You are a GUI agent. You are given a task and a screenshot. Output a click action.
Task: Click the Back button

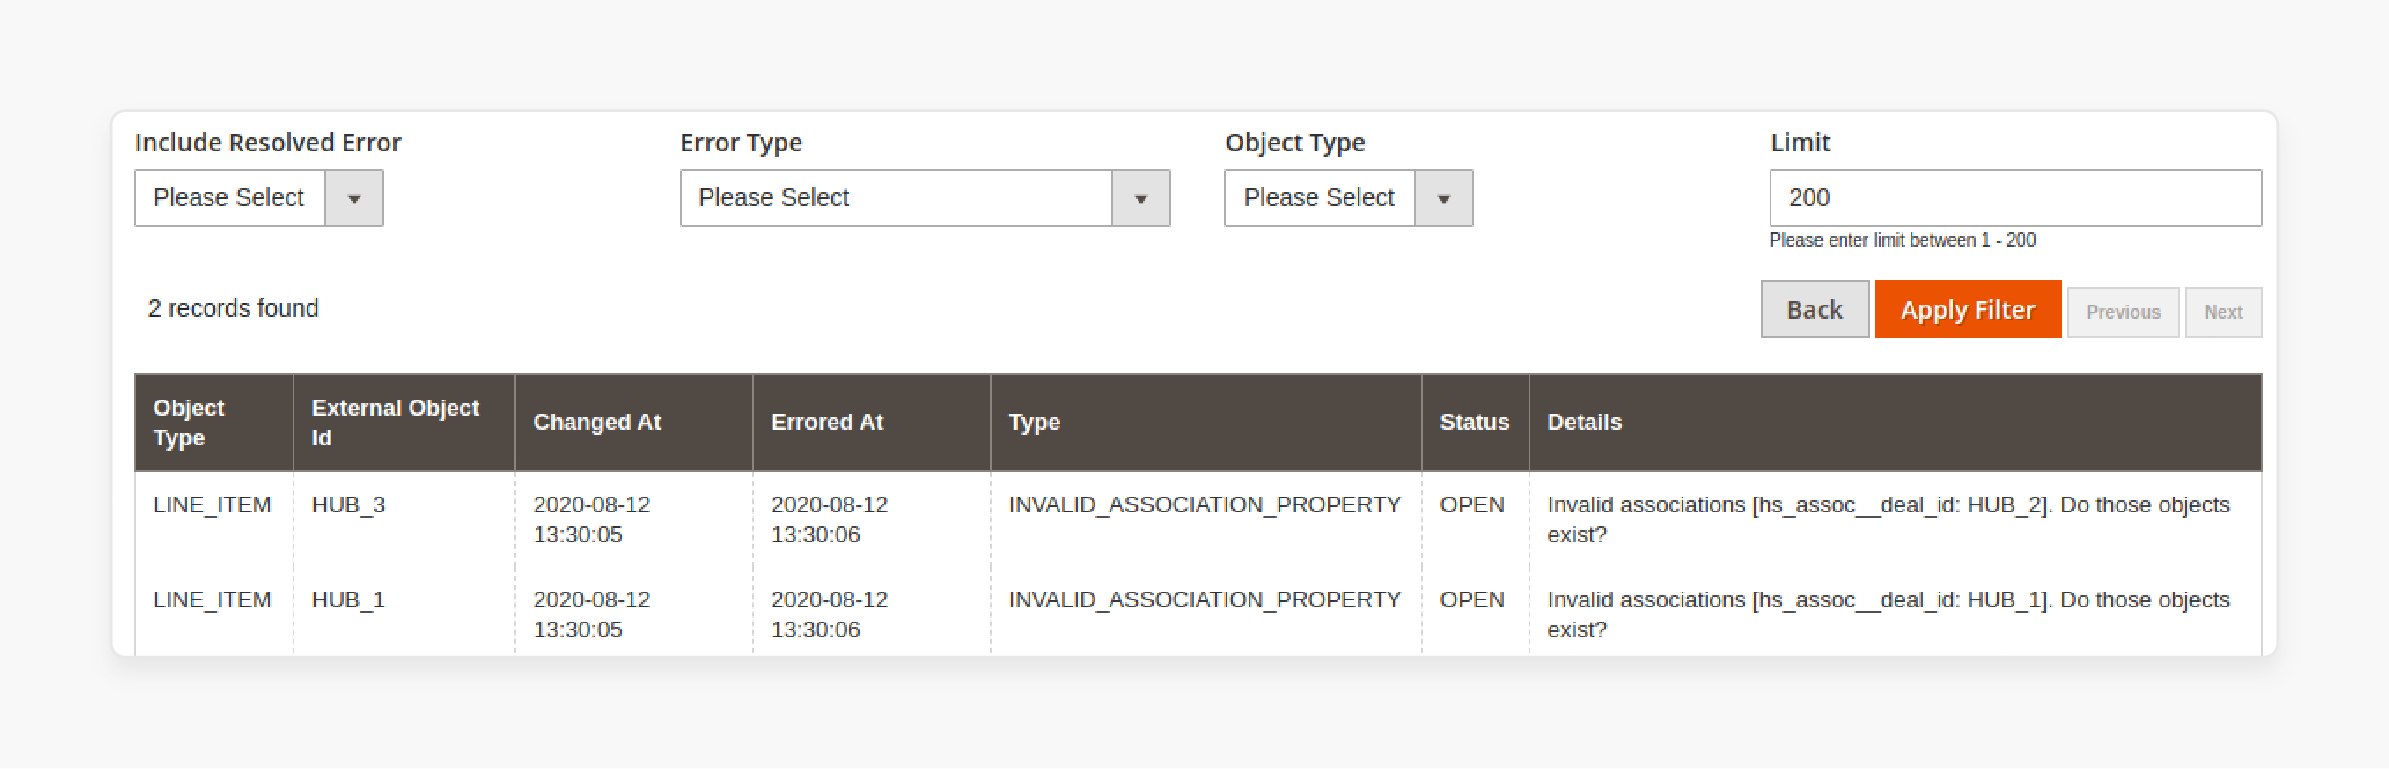pyautogui.click(x=1815, y=310)
